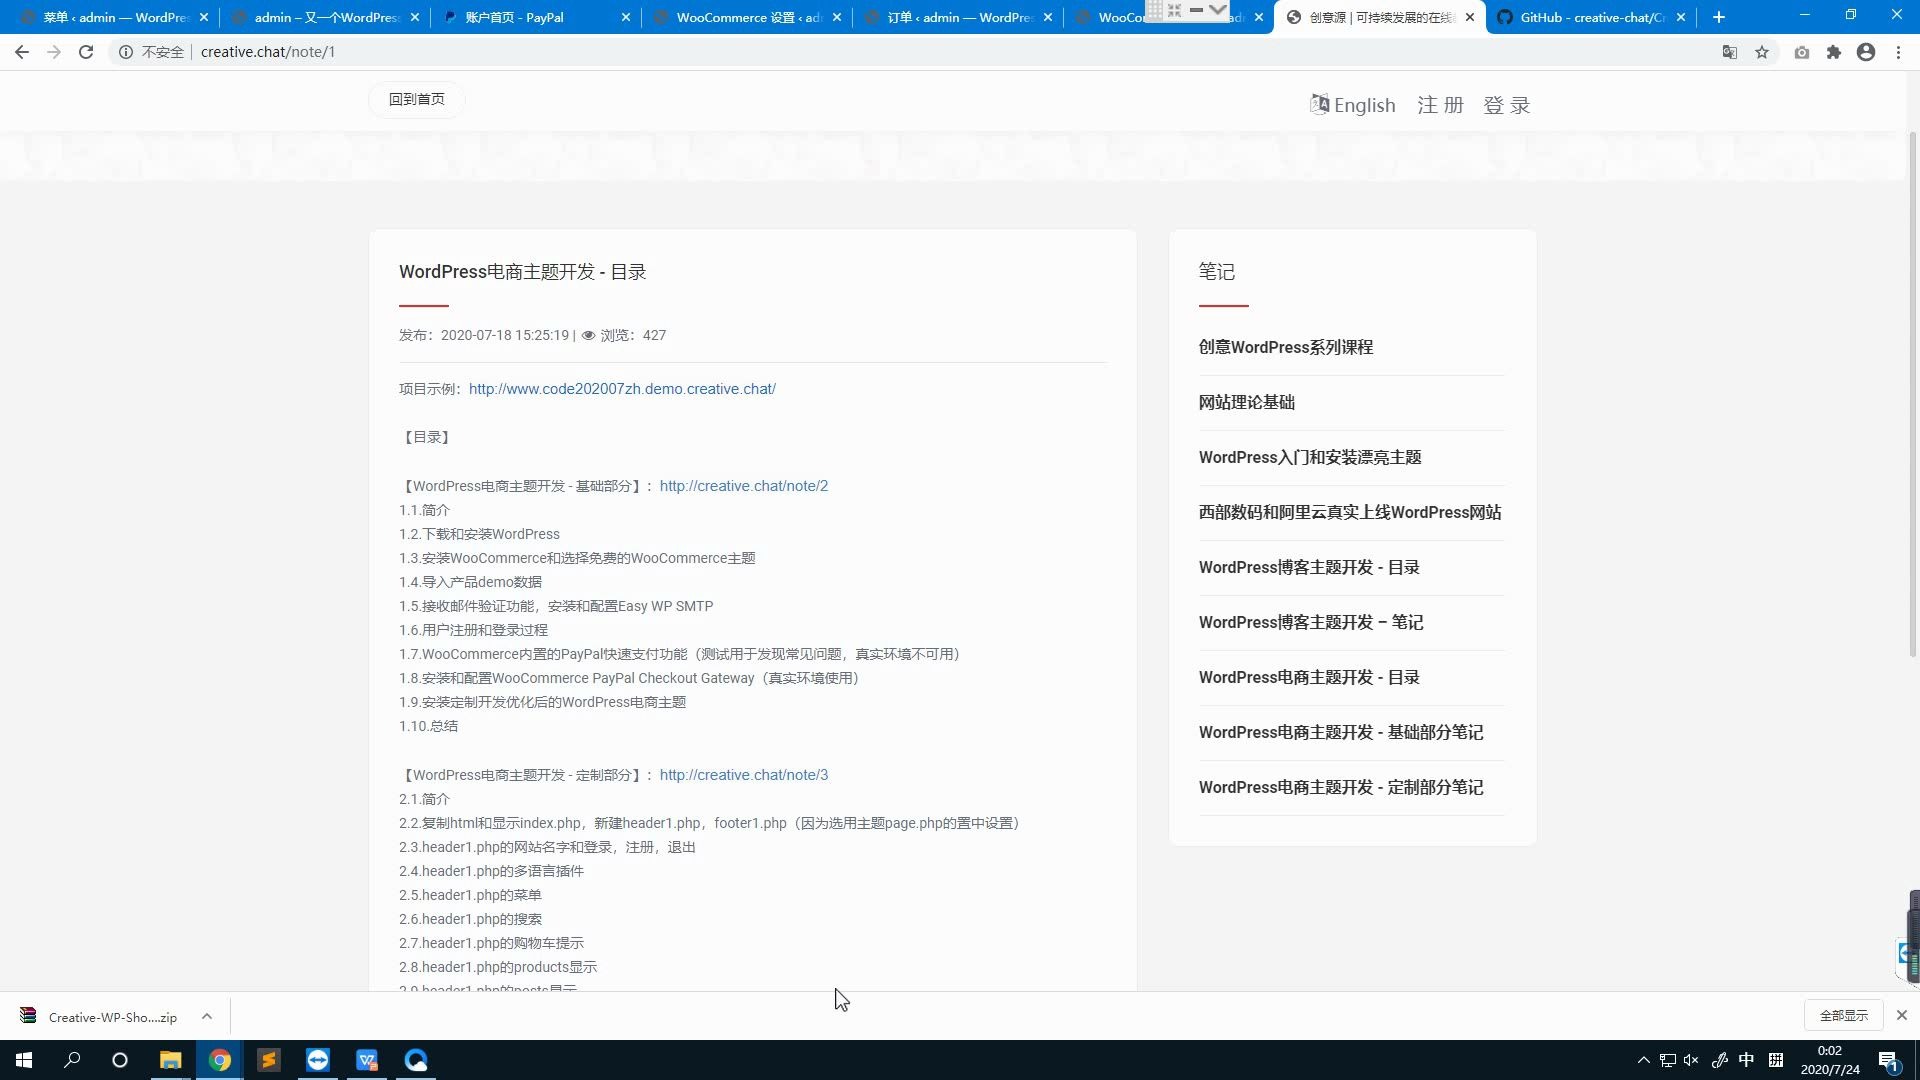Viewport: 1920px width, 1080px height.
Task: Expand the Creative-WP-Sho zip download options
Action: (207, 1016)
